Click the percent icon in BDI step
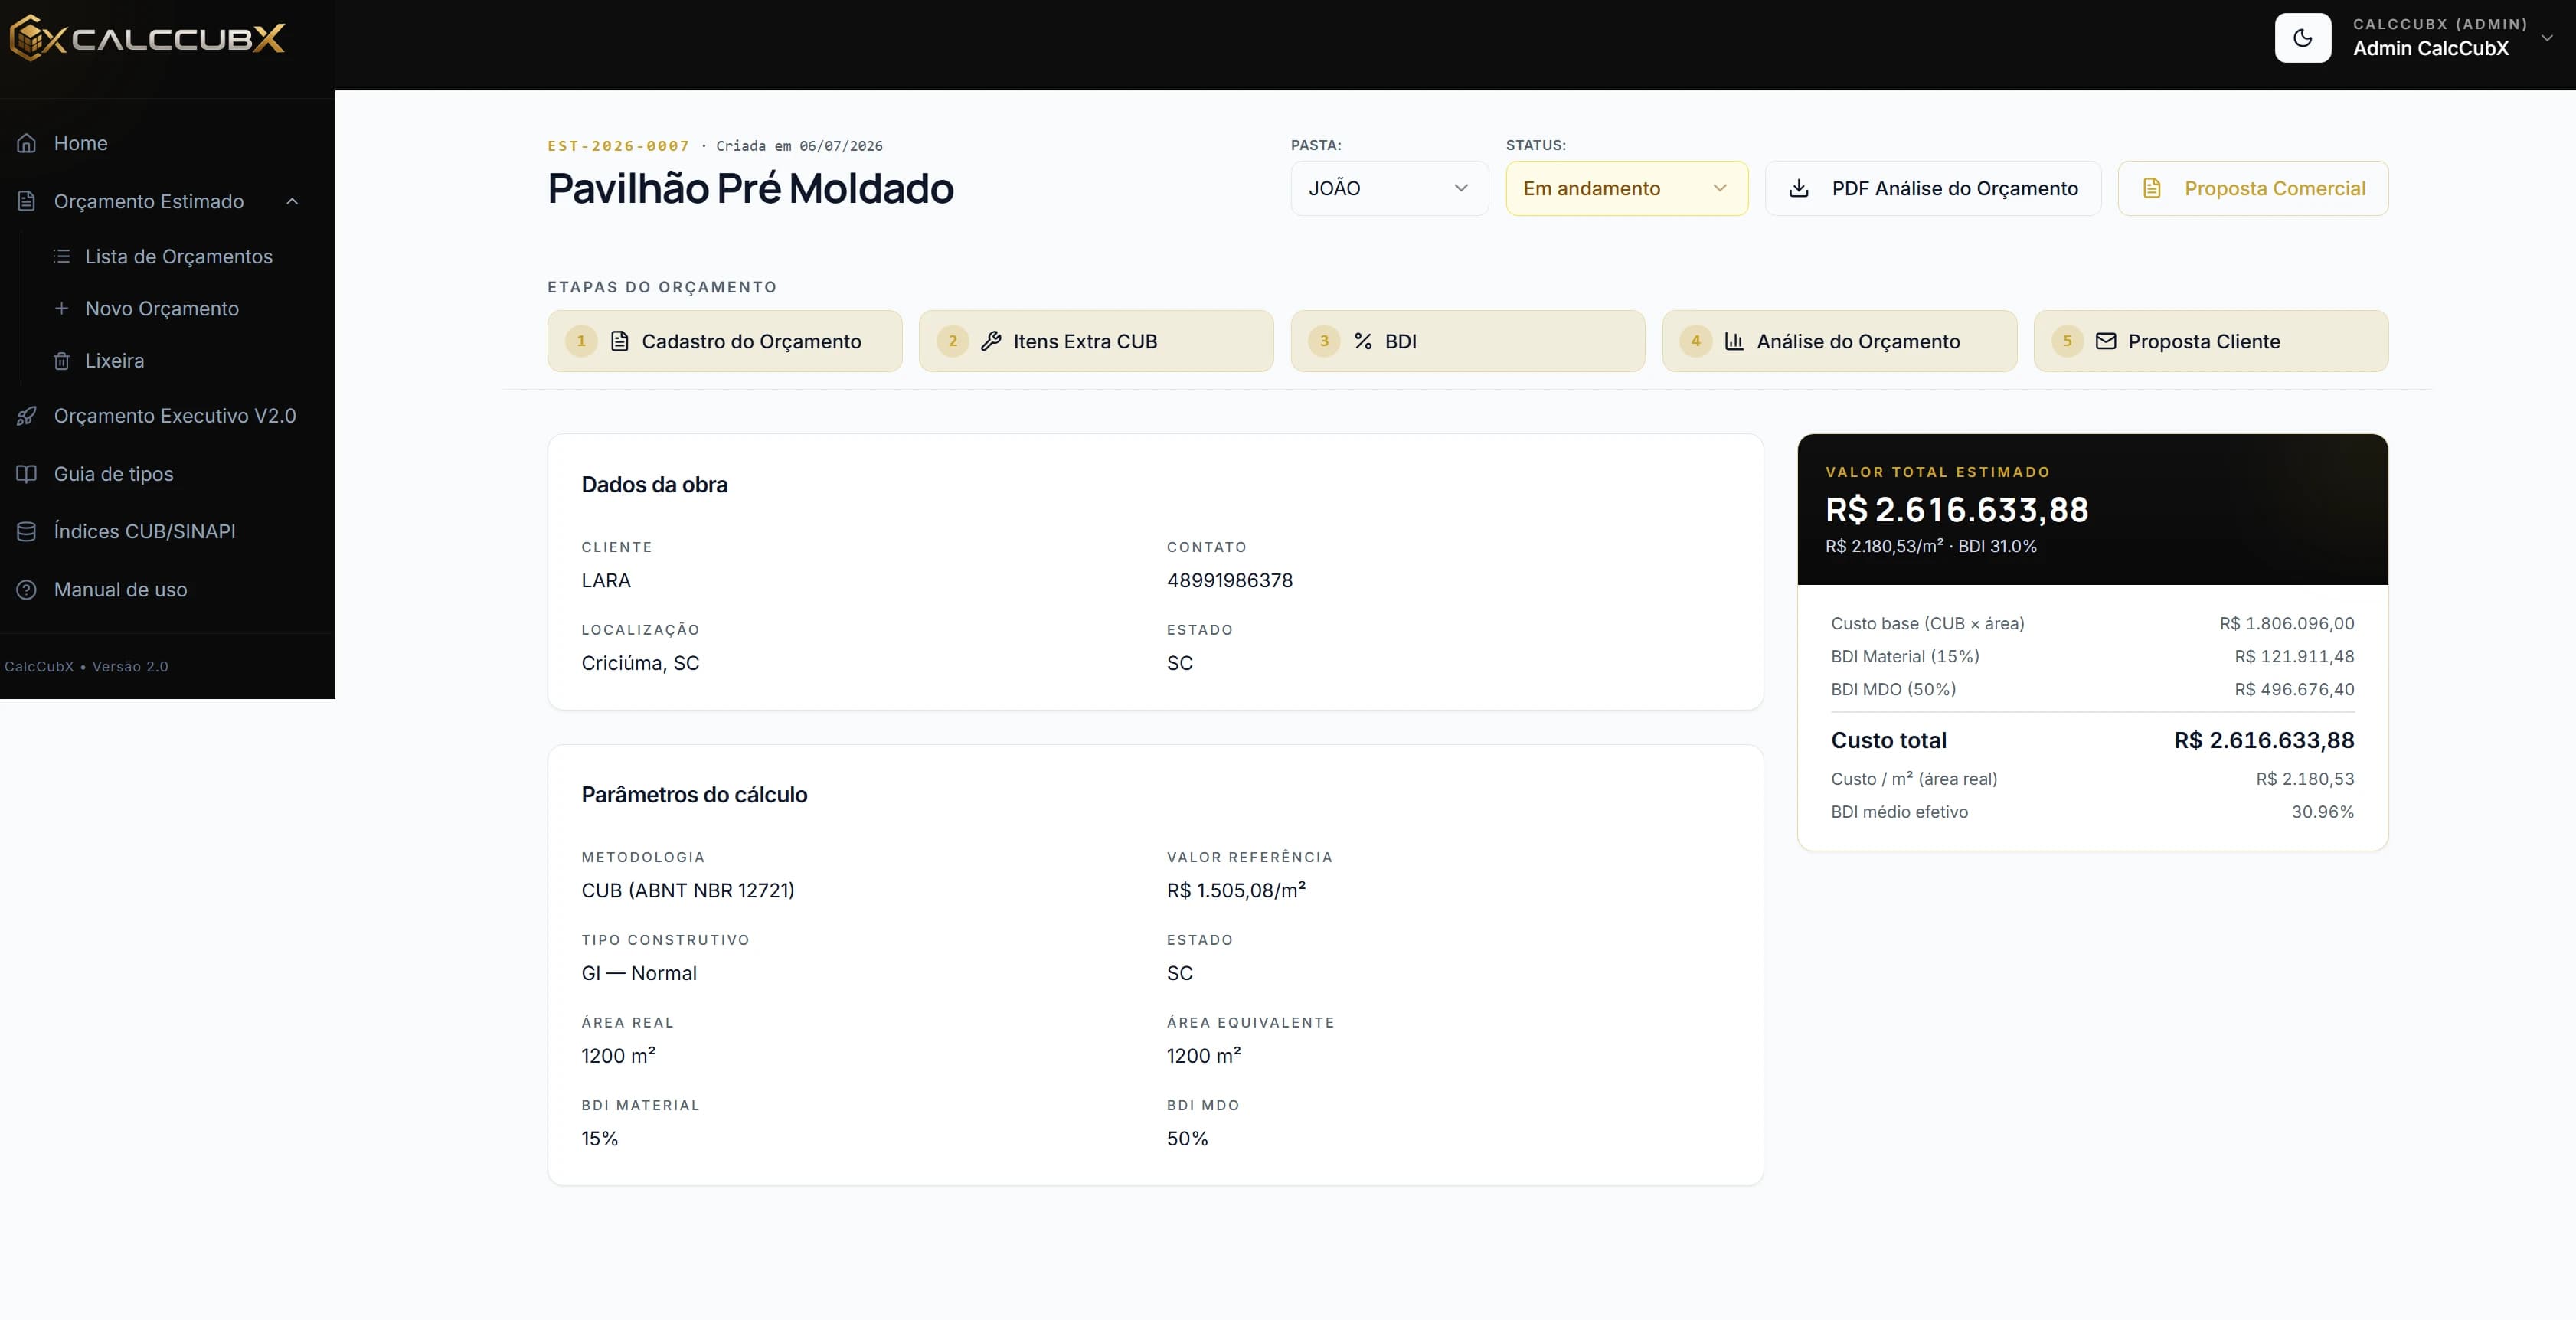Image resolution: width=2576 pixels, height=1320 pixels. (x=1363, y=341)
